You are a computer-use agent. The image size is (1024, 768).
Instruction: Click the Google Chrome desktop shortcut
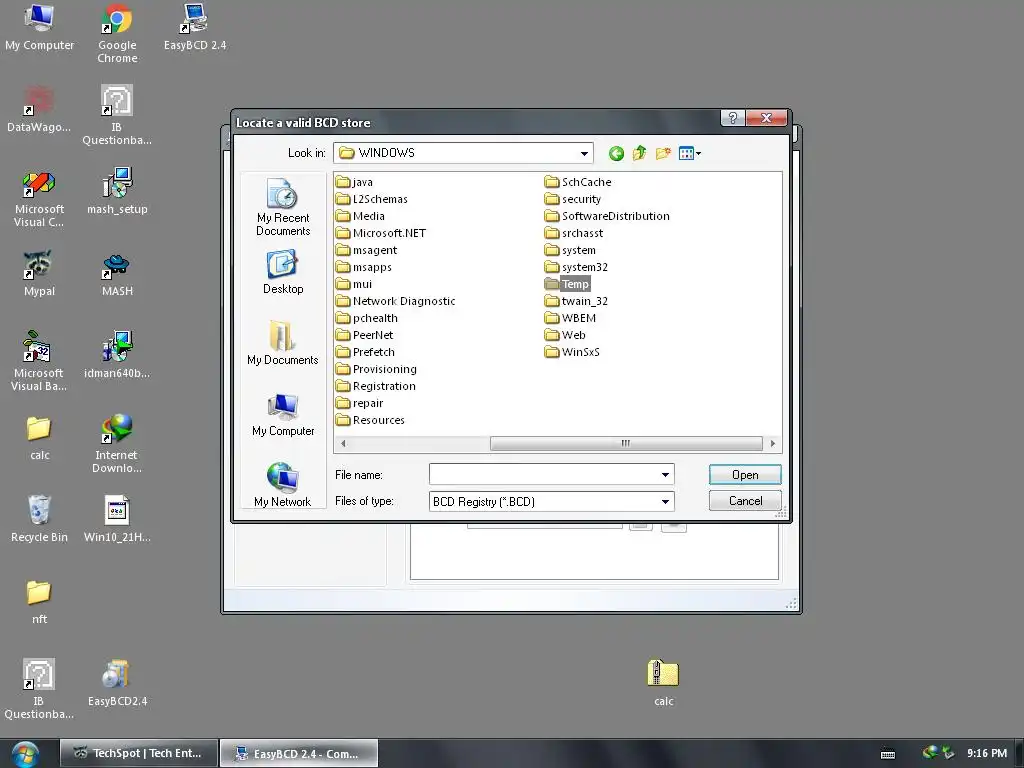point(117,33)
